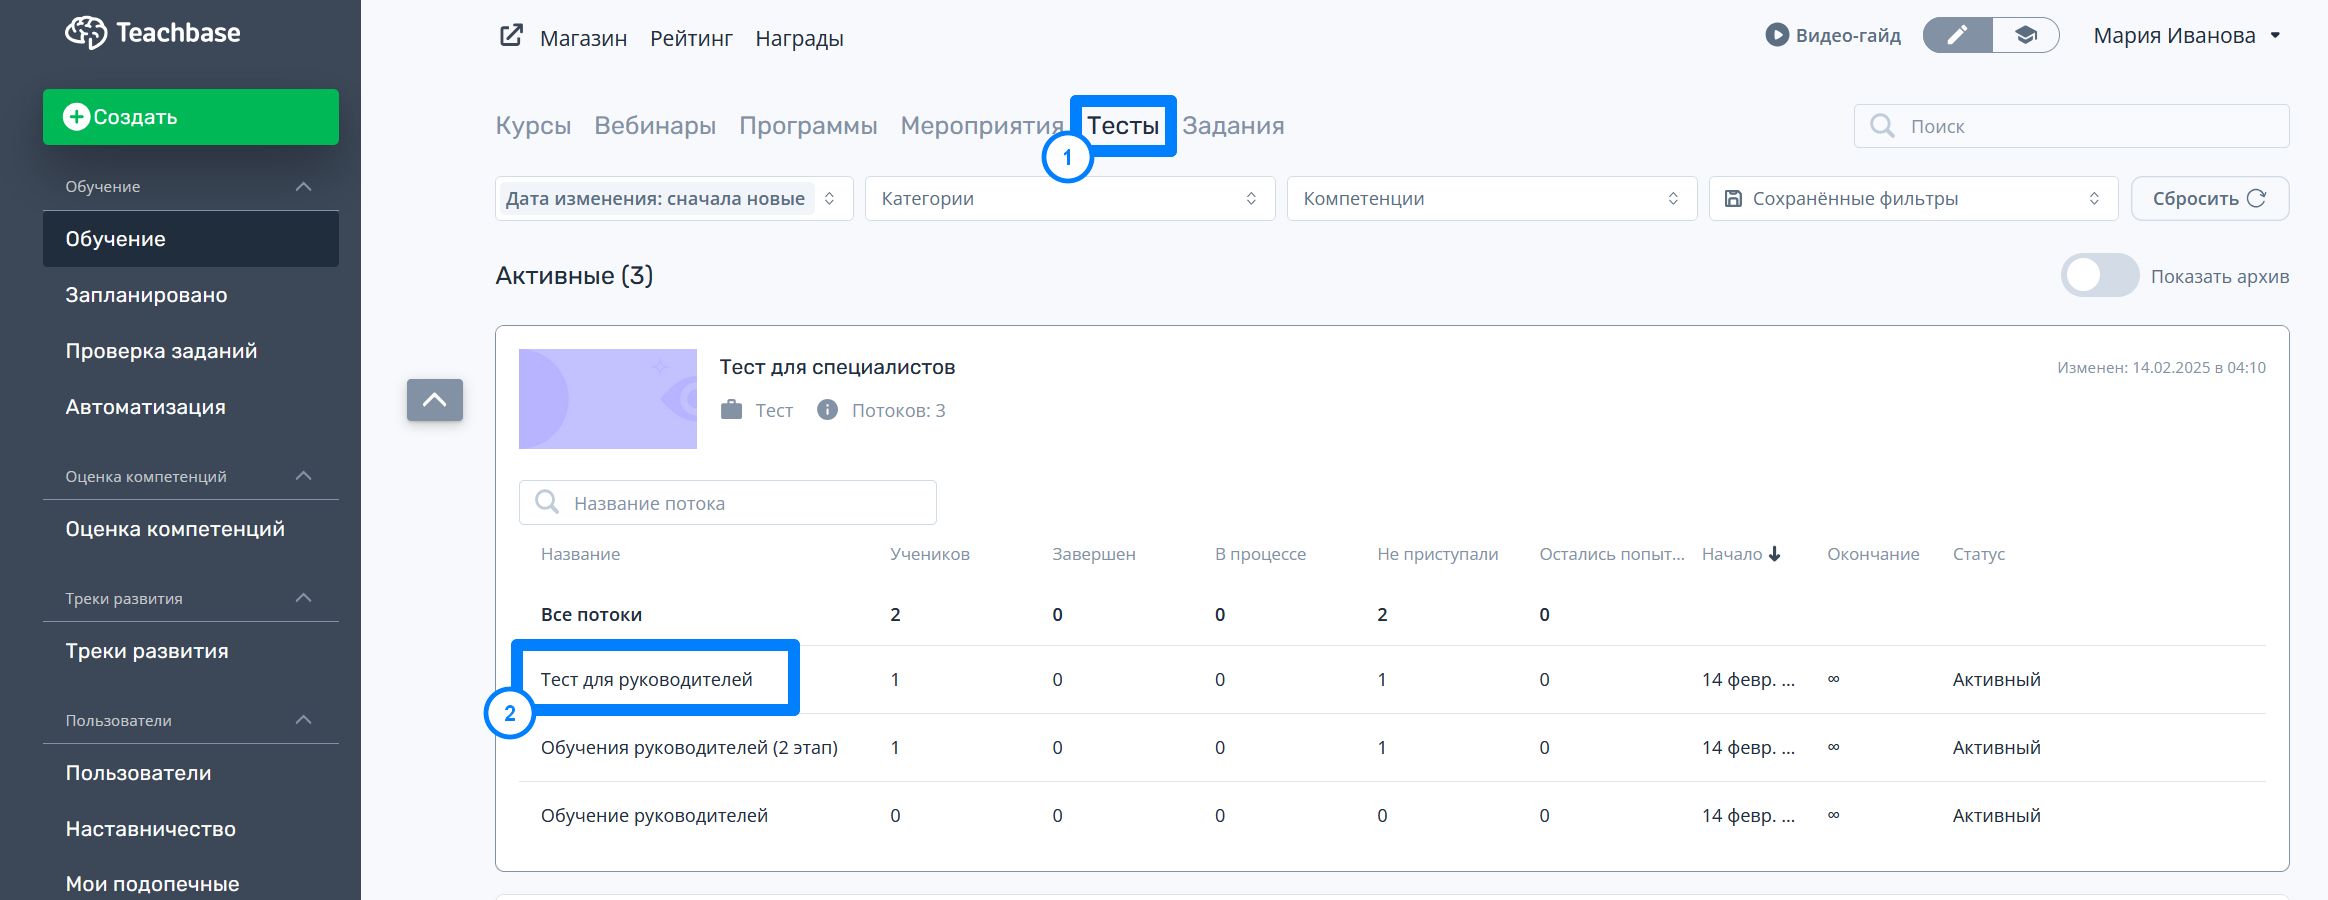Click the info icon next to Потоков: 3
Screen dimensions: 2328x900
(827, 410)
